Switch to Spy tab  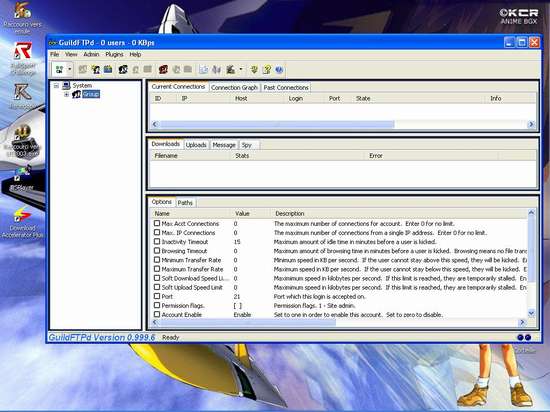click(247, 145)
